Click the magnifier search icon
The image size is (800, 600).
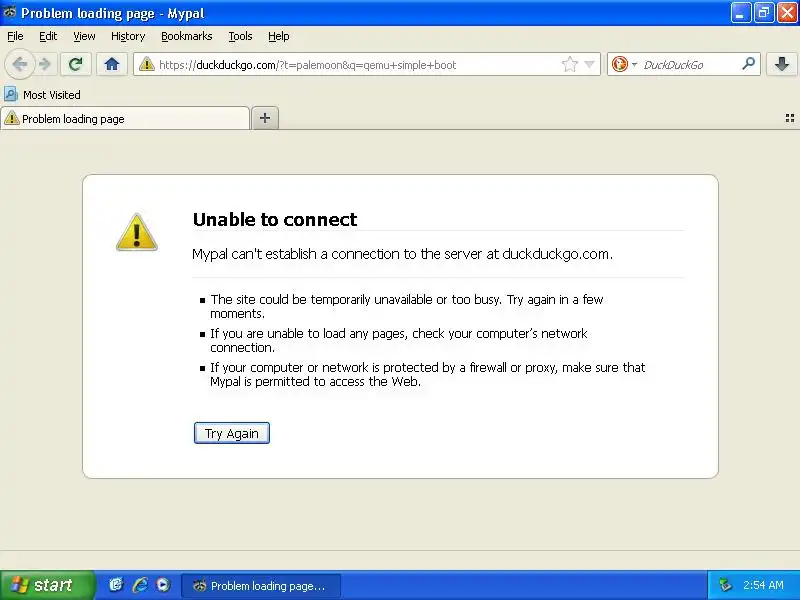coord(748,64)
